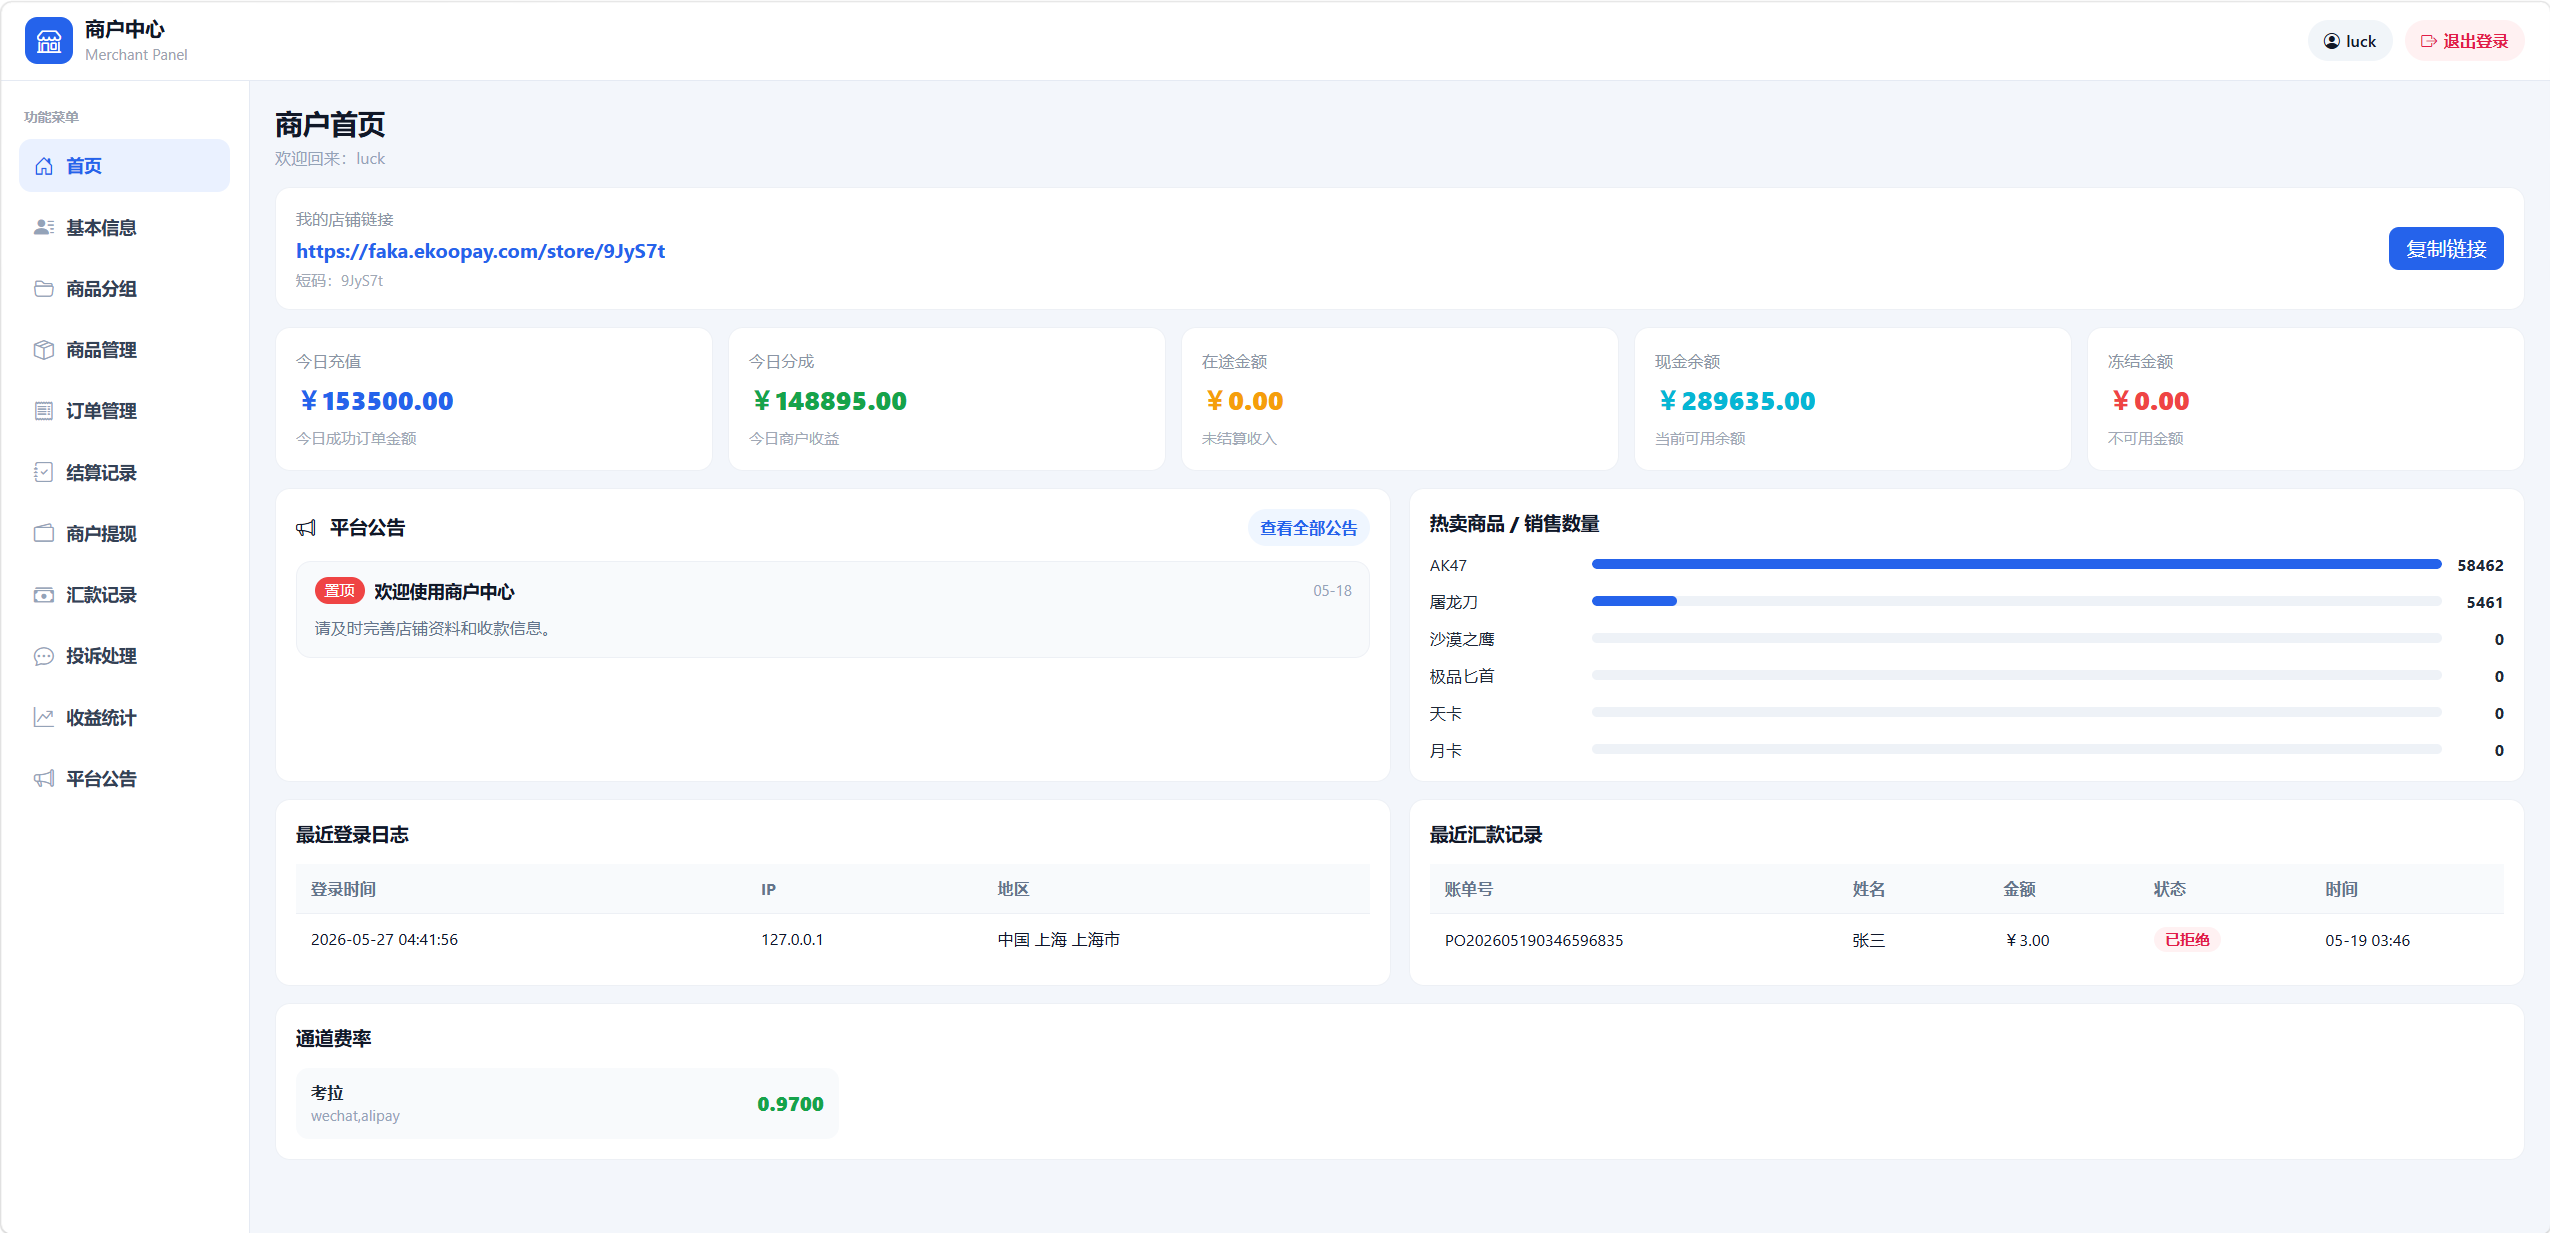Click the luck user account badge

point(2349,41)
